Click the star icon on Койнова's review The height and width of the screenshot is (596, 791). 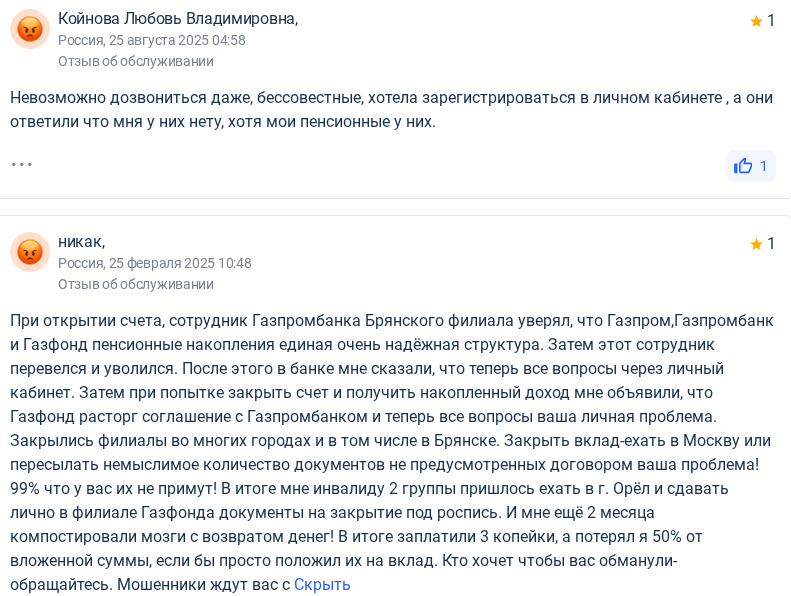point(756,21)
